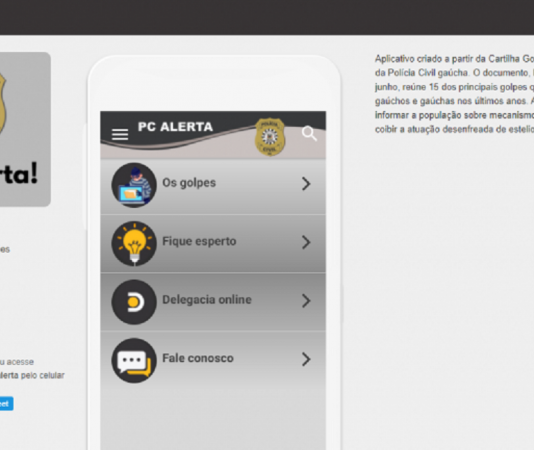Click the Delegacia online D logo icon

[x=134, y=302]
